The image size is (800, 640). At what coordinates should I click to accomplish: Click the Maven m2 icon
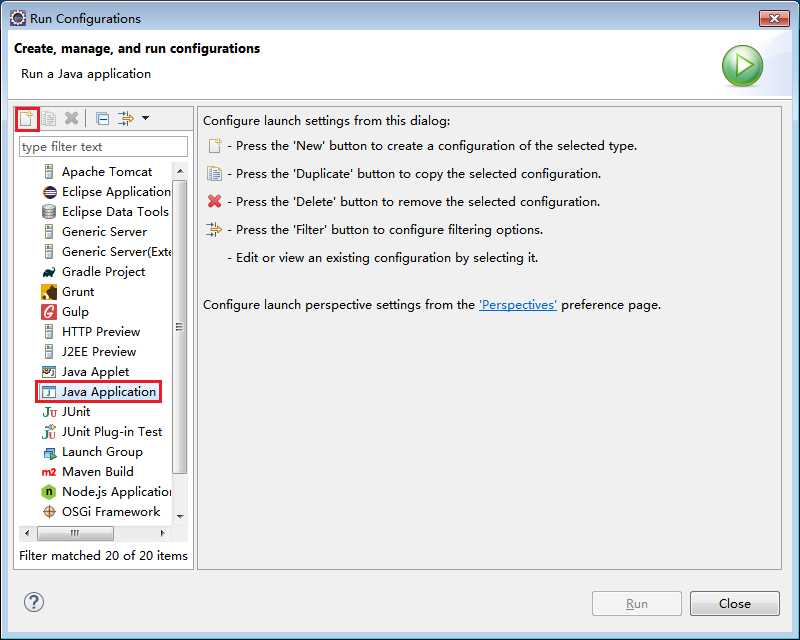49,472
